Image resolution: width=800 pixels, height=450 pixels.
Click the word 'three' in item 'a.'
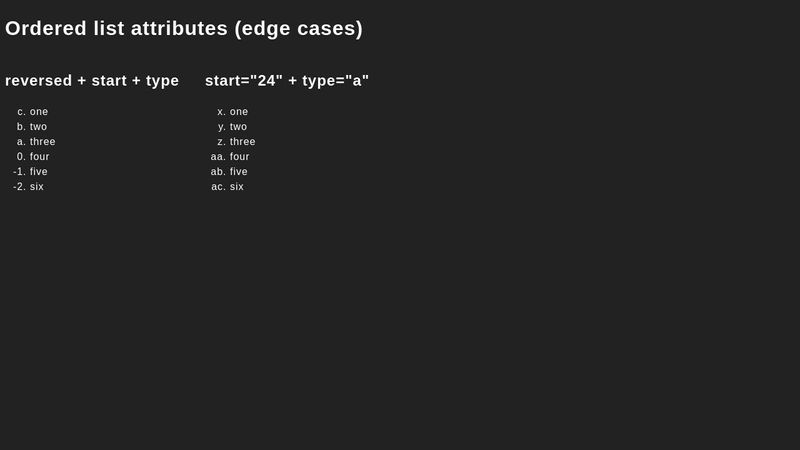pyautogui.click(x=43, y=142)
